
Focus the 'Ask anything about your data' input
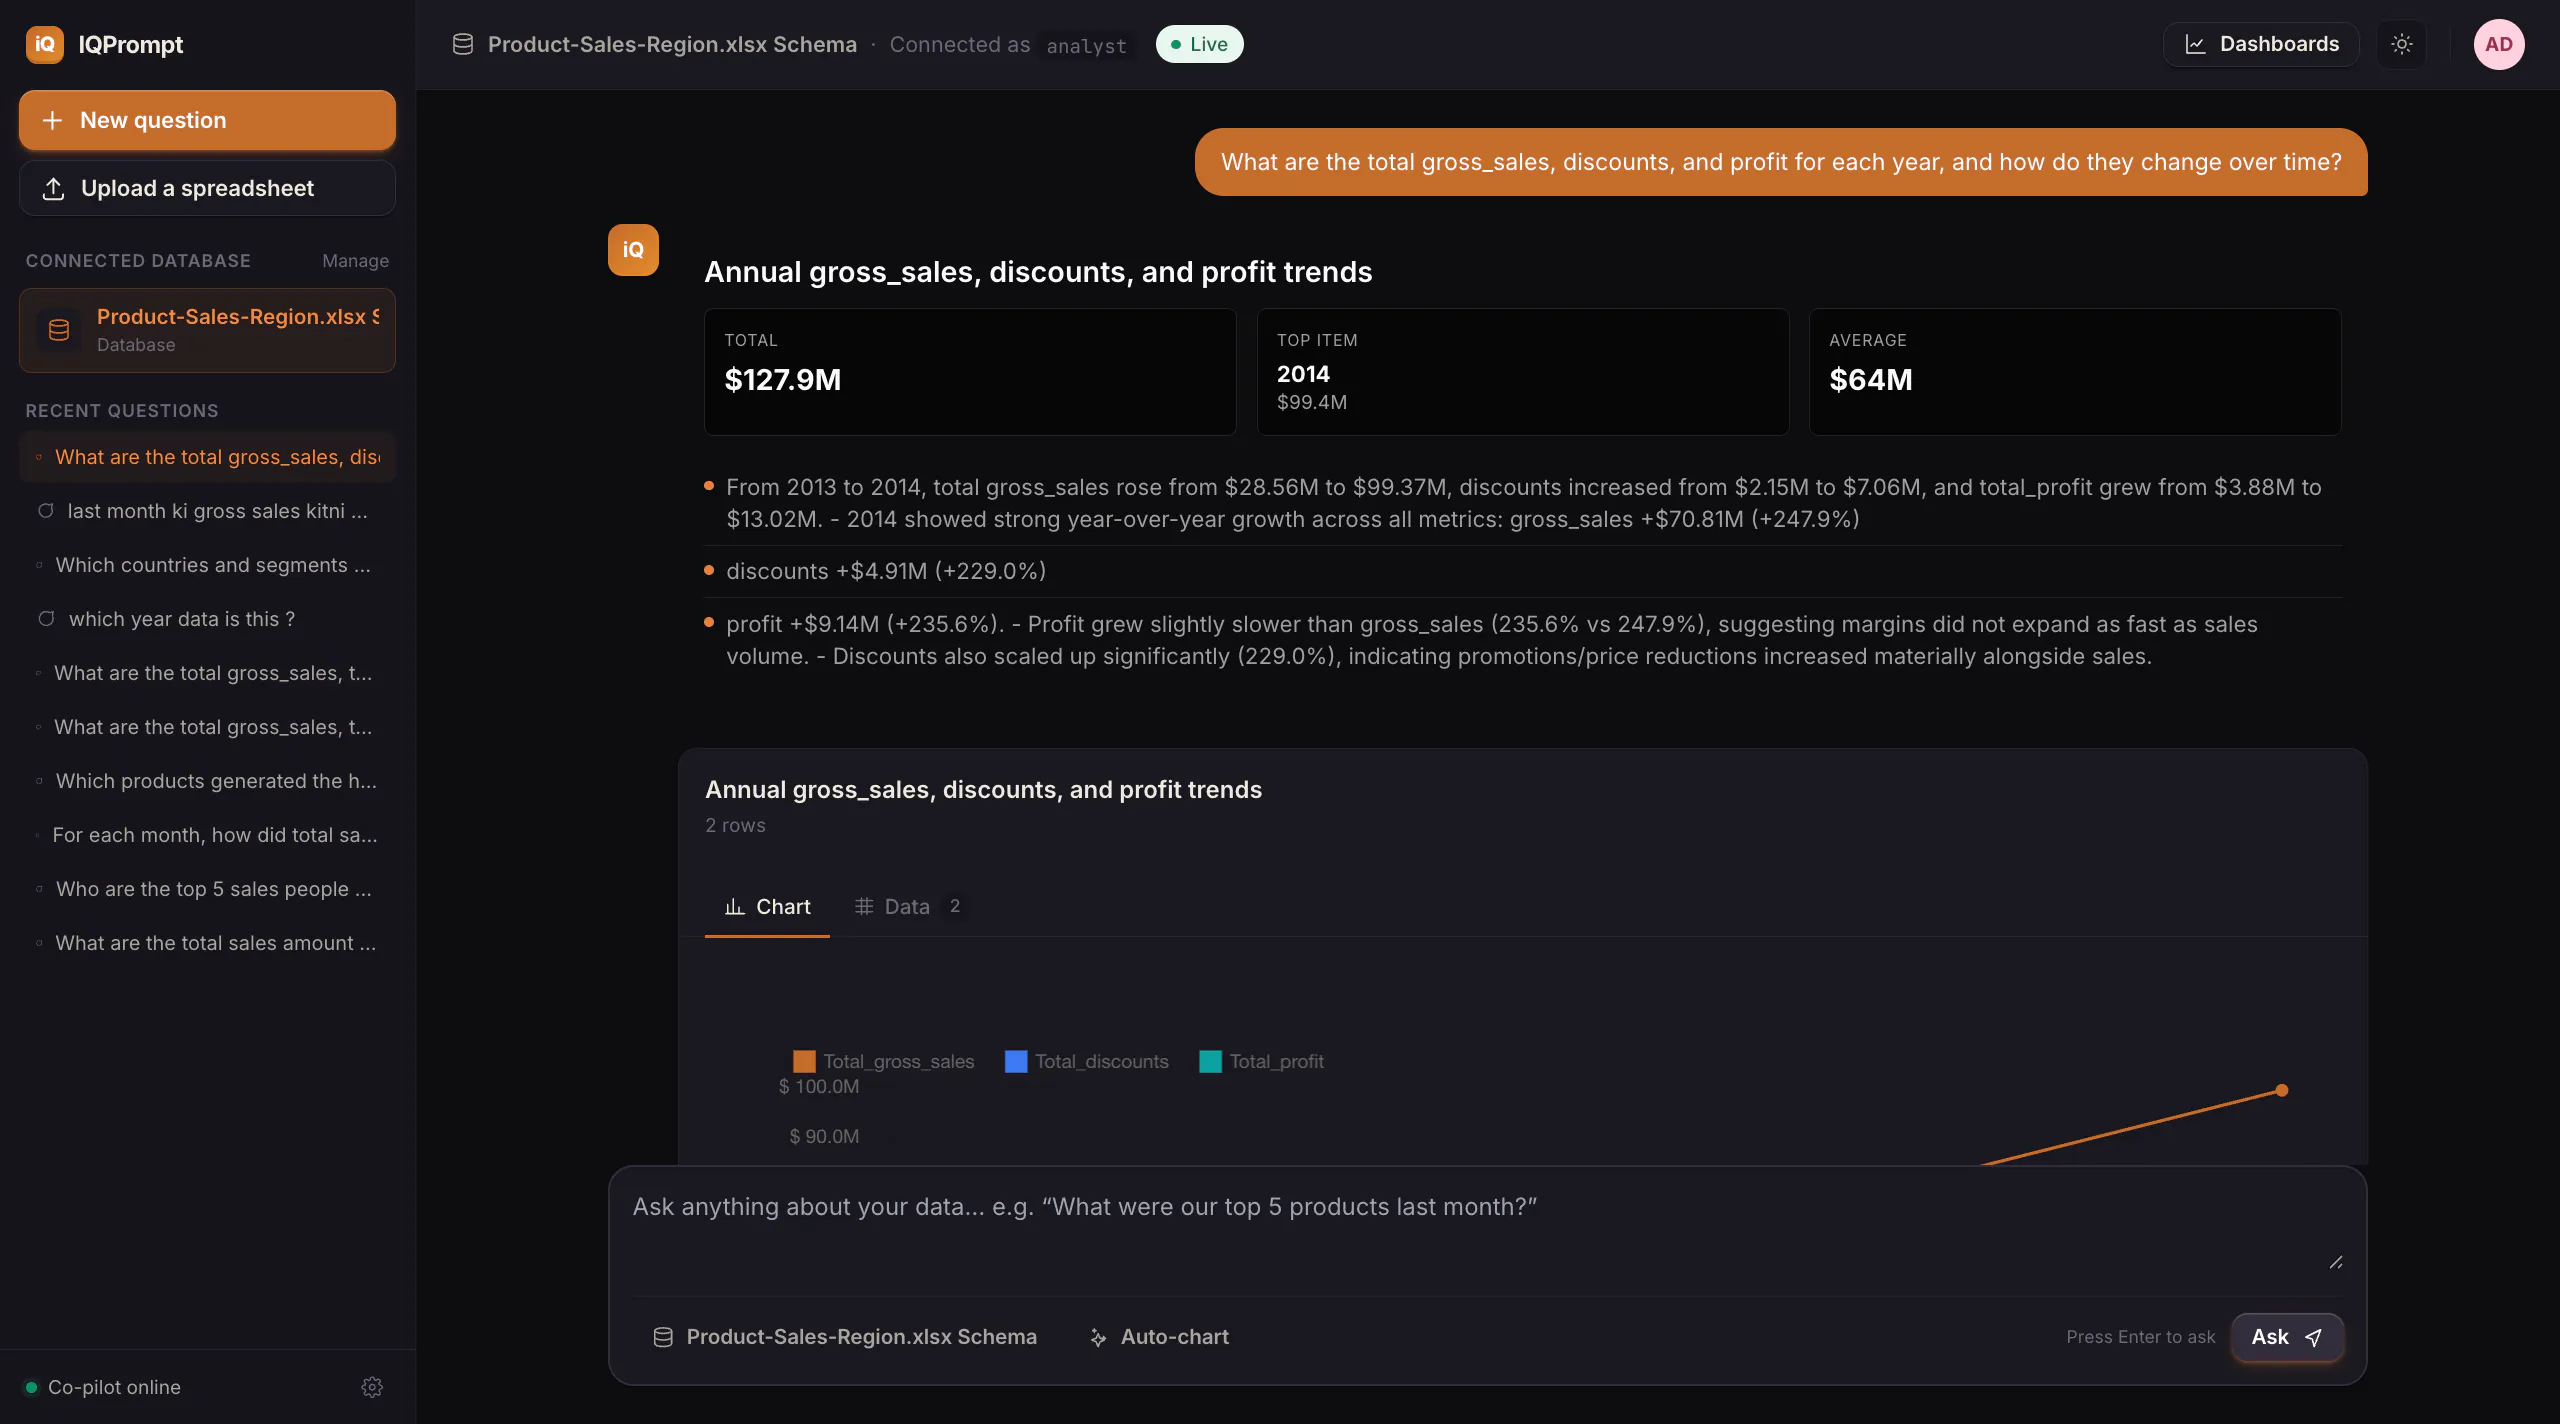tap(1487, 1230)
